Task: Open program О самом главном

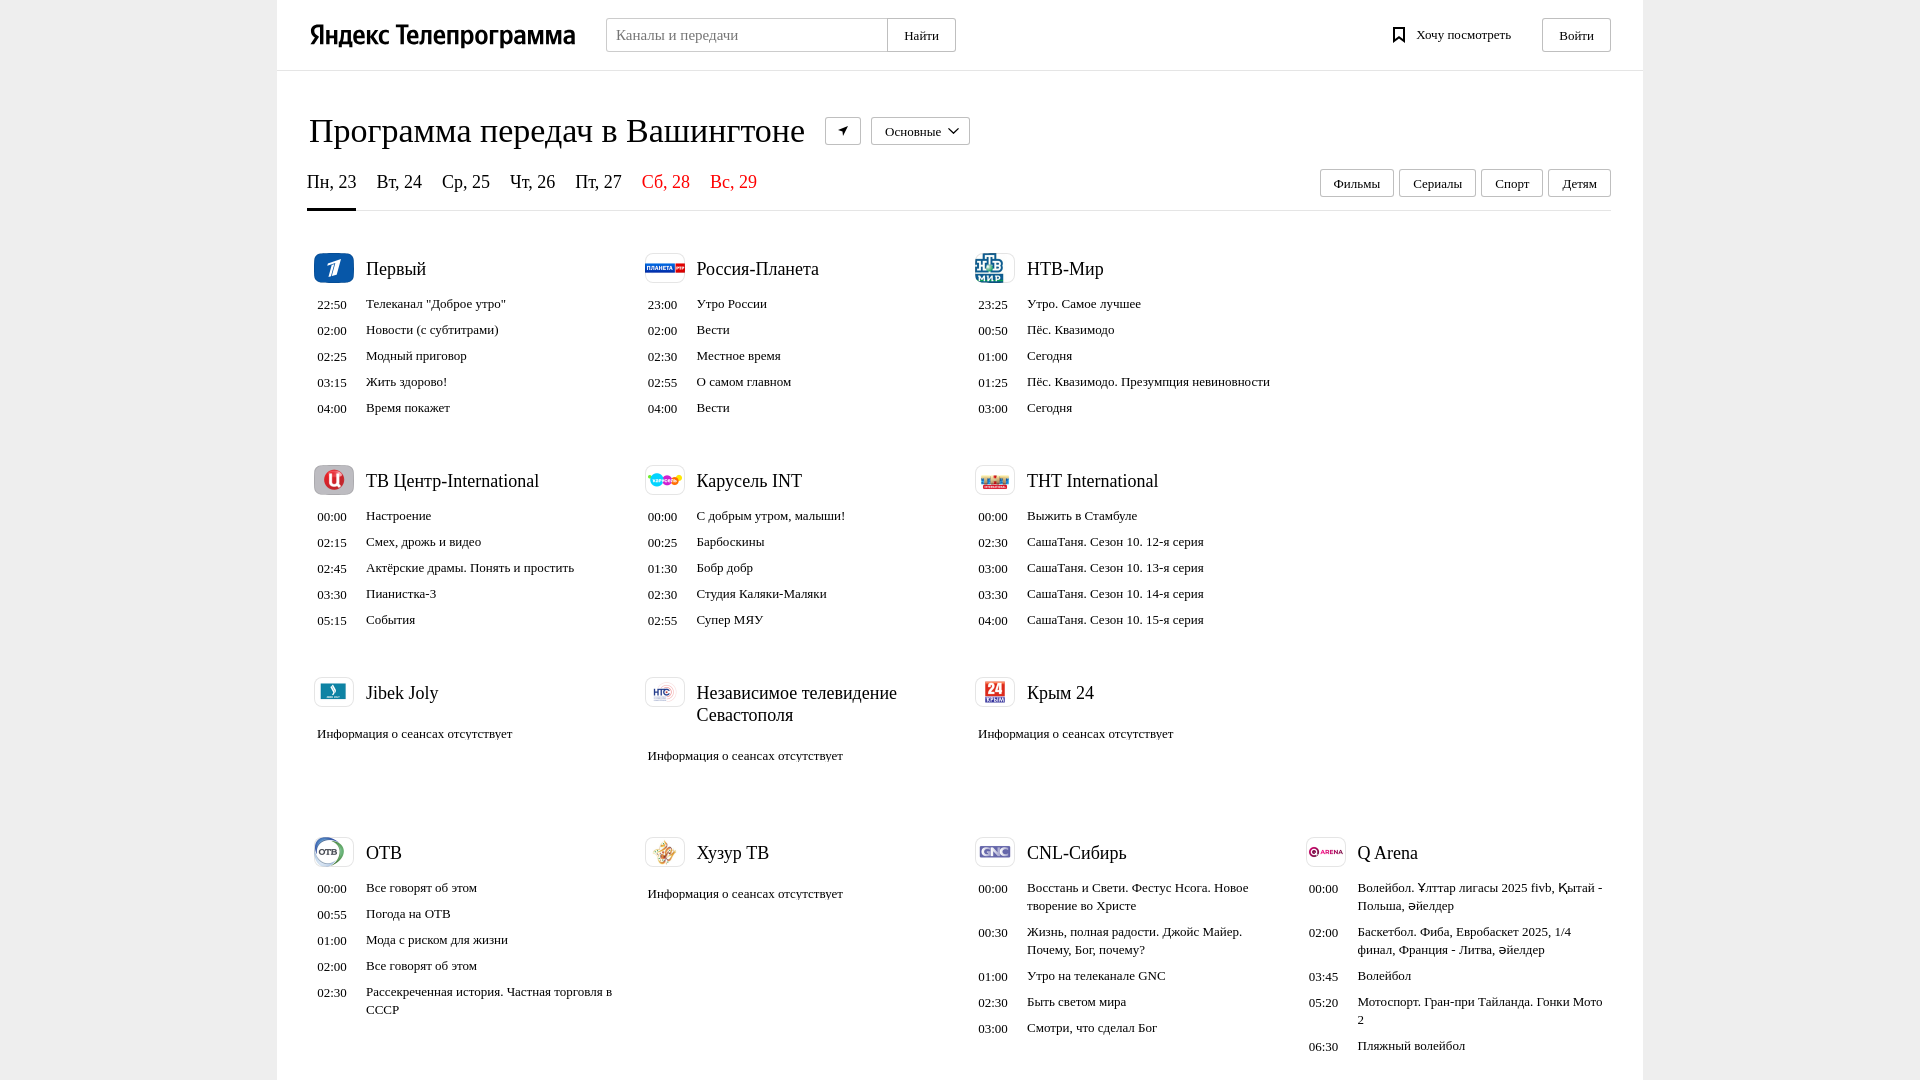Action: (744, 382)
